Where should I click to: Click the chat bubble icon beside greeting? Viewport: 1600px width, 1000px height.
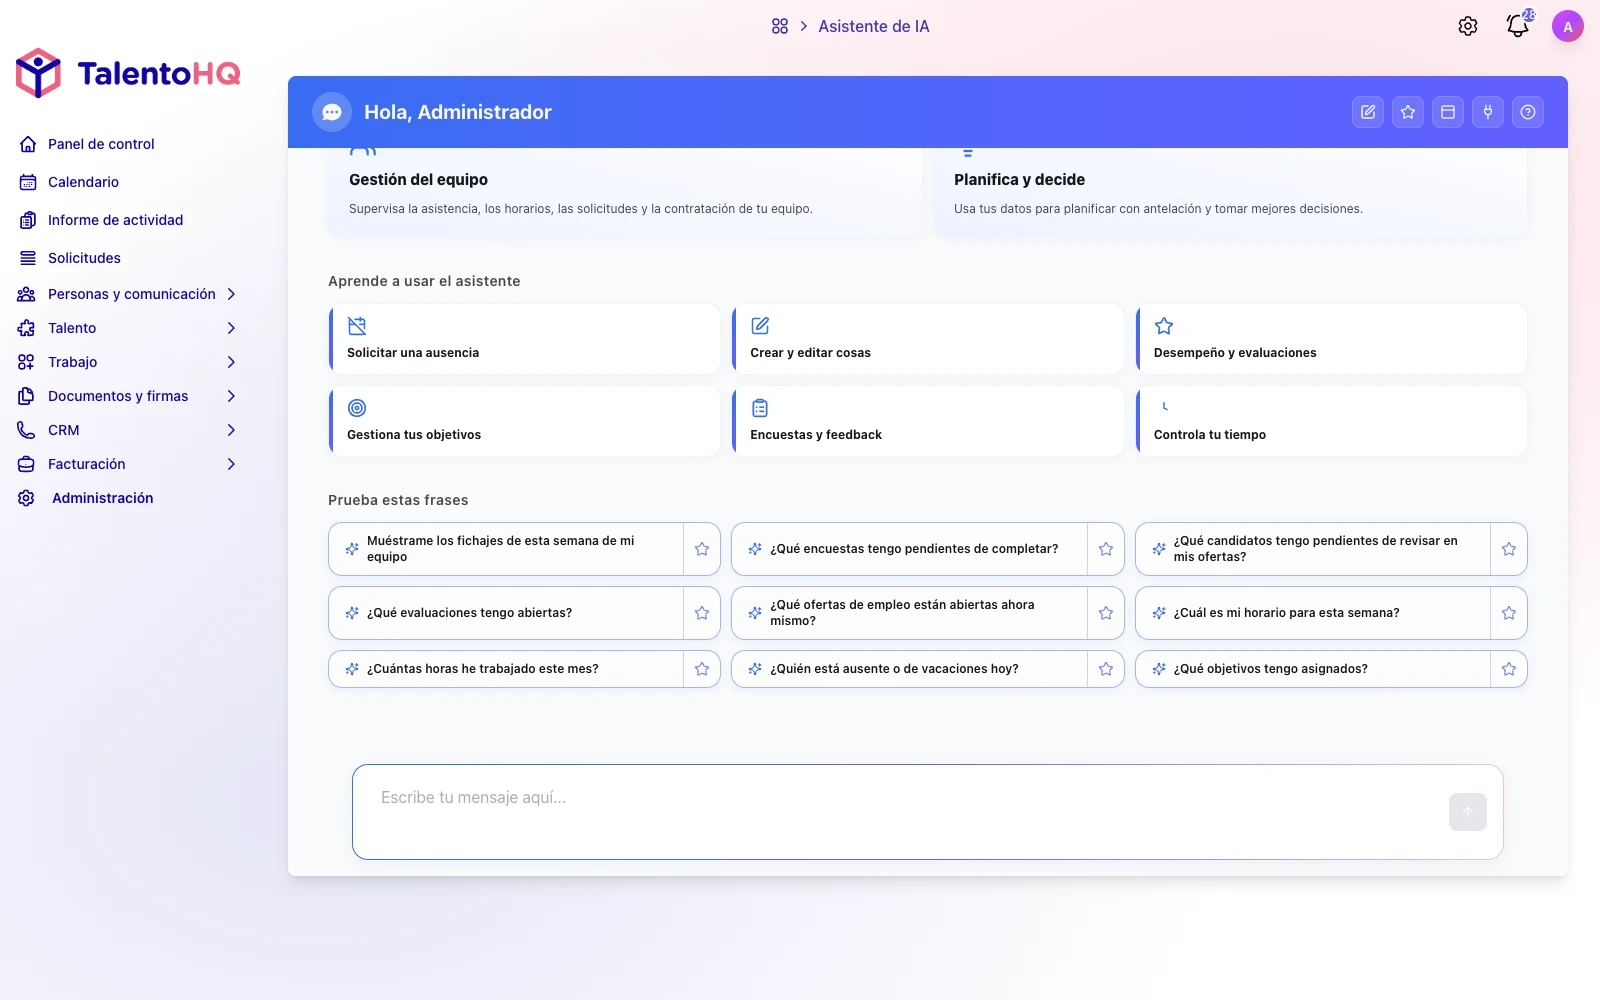tap(332, 112)
